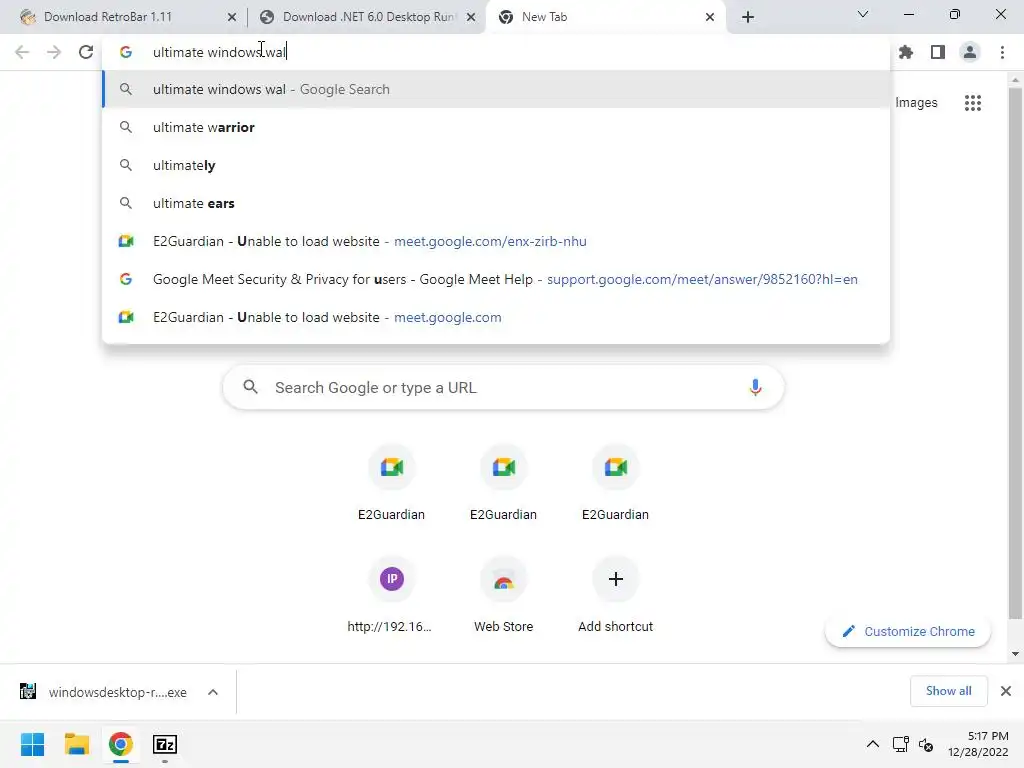The image size is (1024, 768).
Task: Open Google Meet Security & Privacy suggestion
Action: (496, 279)
